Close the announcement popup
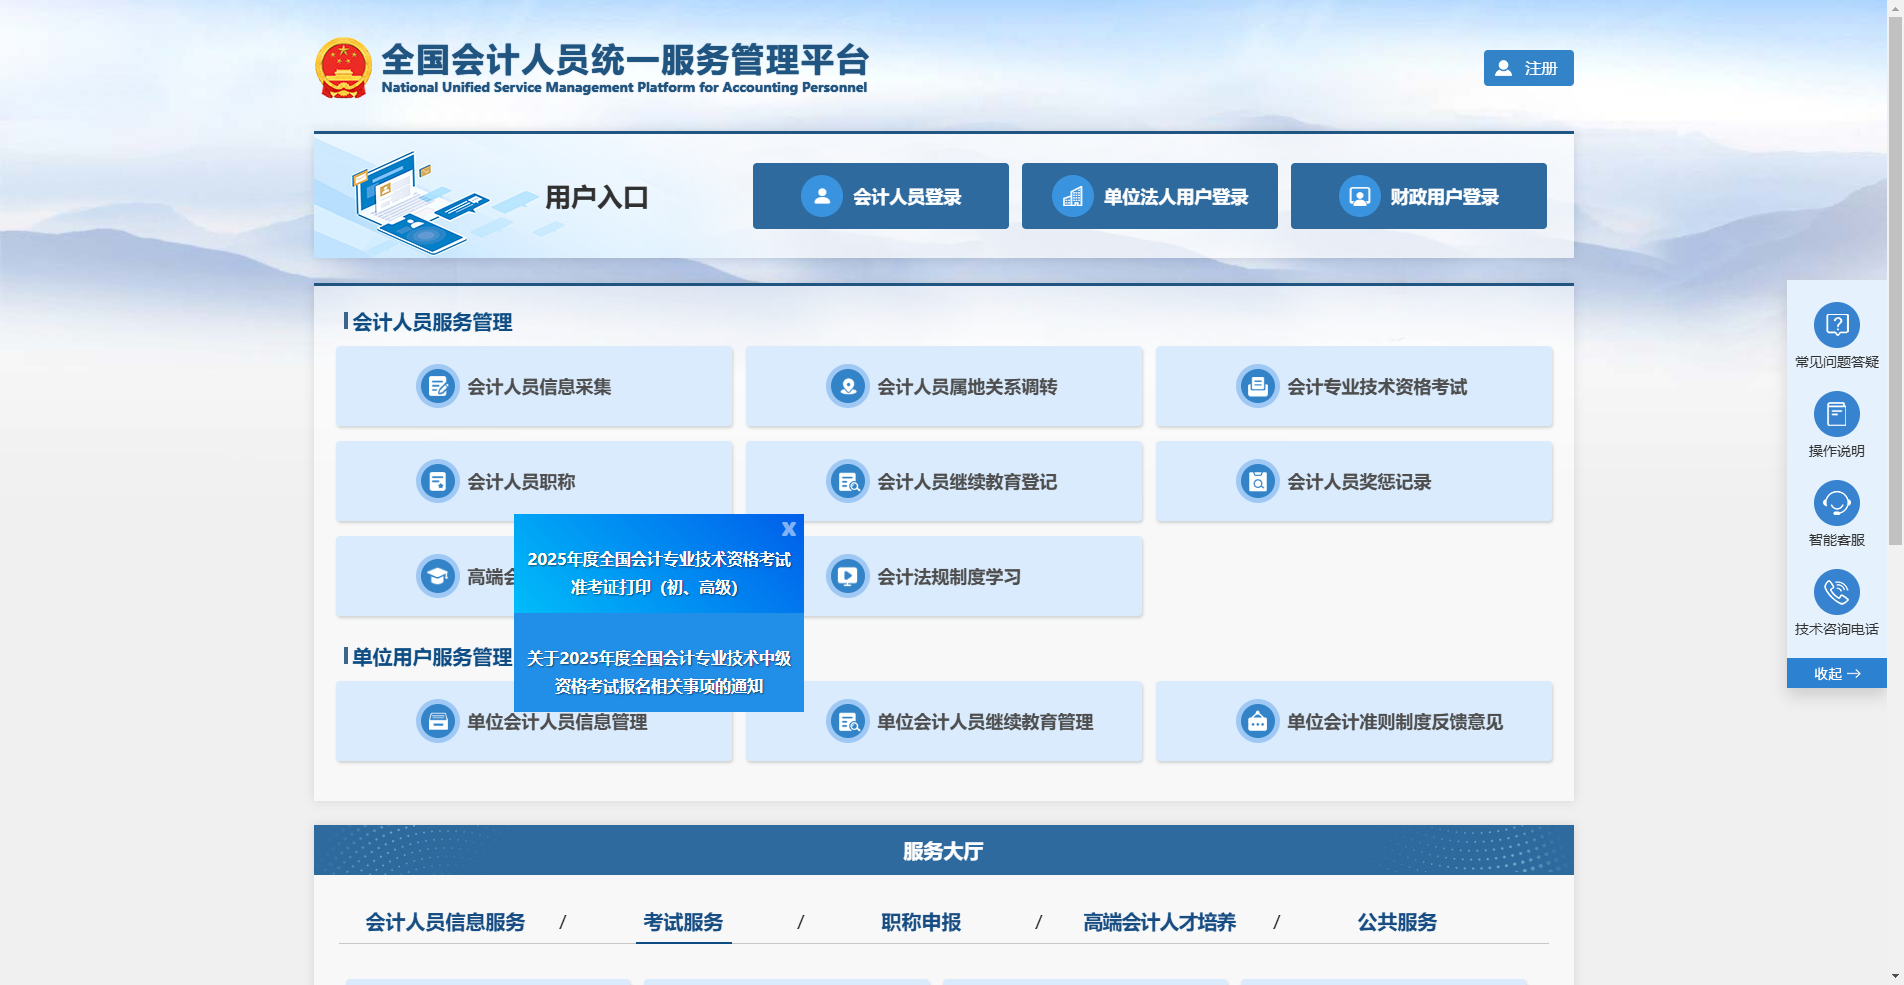1904x985 pixels. 789,528
